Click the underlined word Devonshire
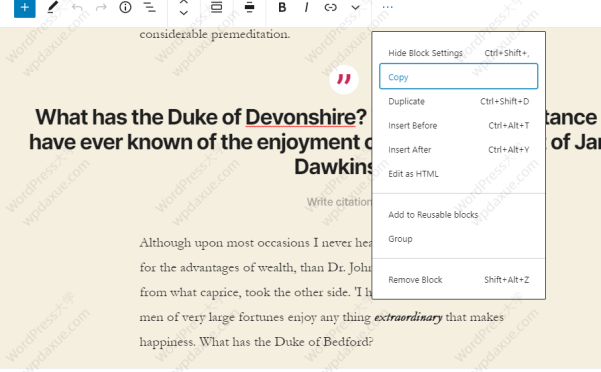The height and width of the screenshot is (372, 601). click(301, 117)
